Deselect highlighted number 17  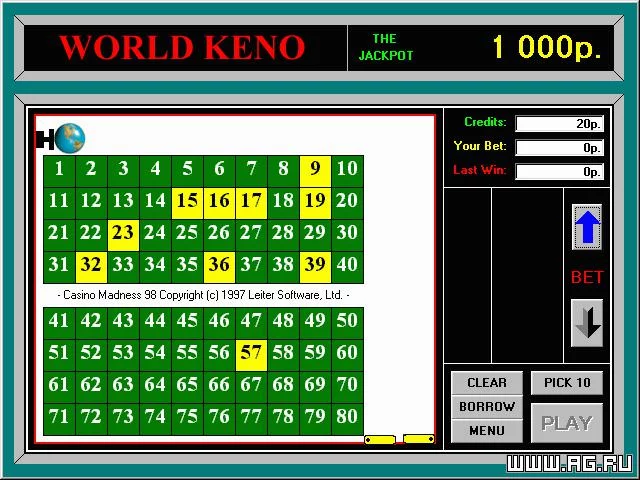(251, 203)
